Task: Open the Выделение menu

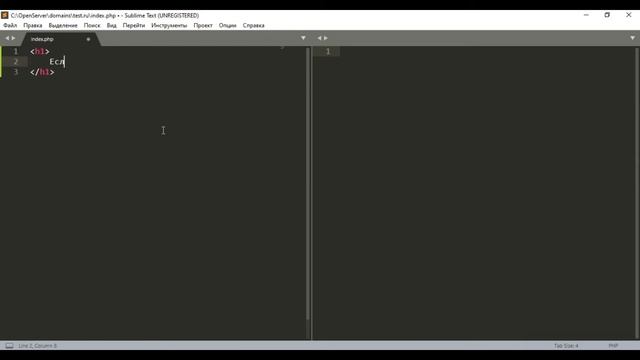Action: tap(63, 25)
